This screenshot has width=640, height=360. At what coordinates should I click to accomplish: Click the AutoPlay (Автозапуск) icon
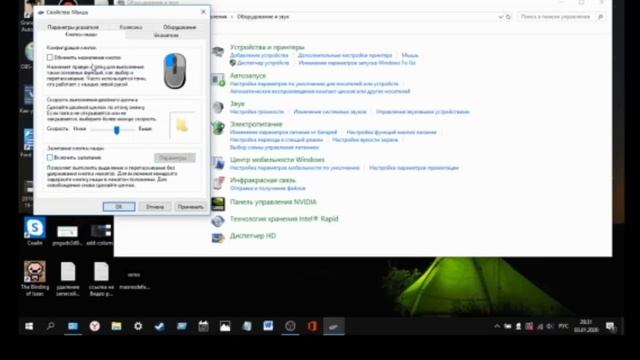pos(218,80)
